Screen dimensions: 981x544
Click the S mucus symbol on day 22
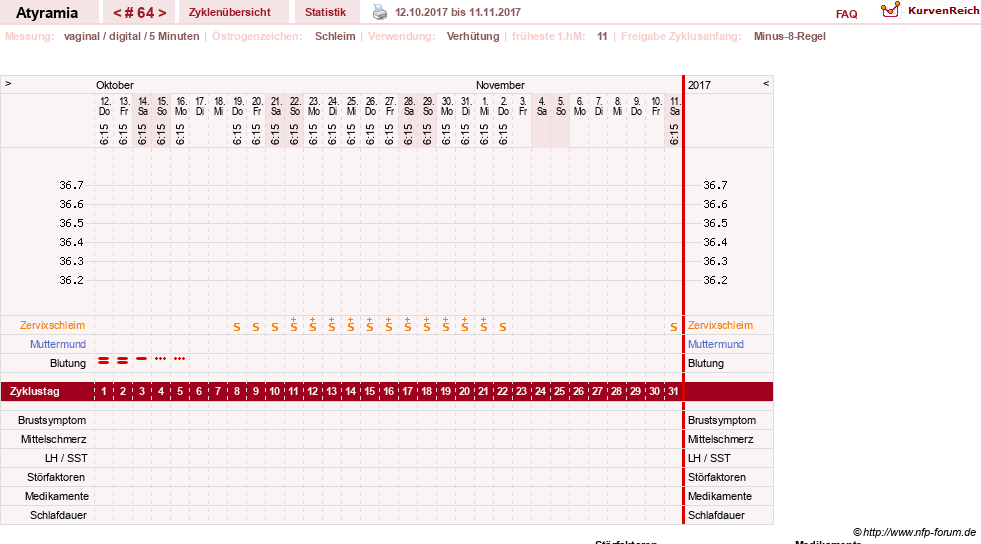pyautogui.click(x=502, y=326)
